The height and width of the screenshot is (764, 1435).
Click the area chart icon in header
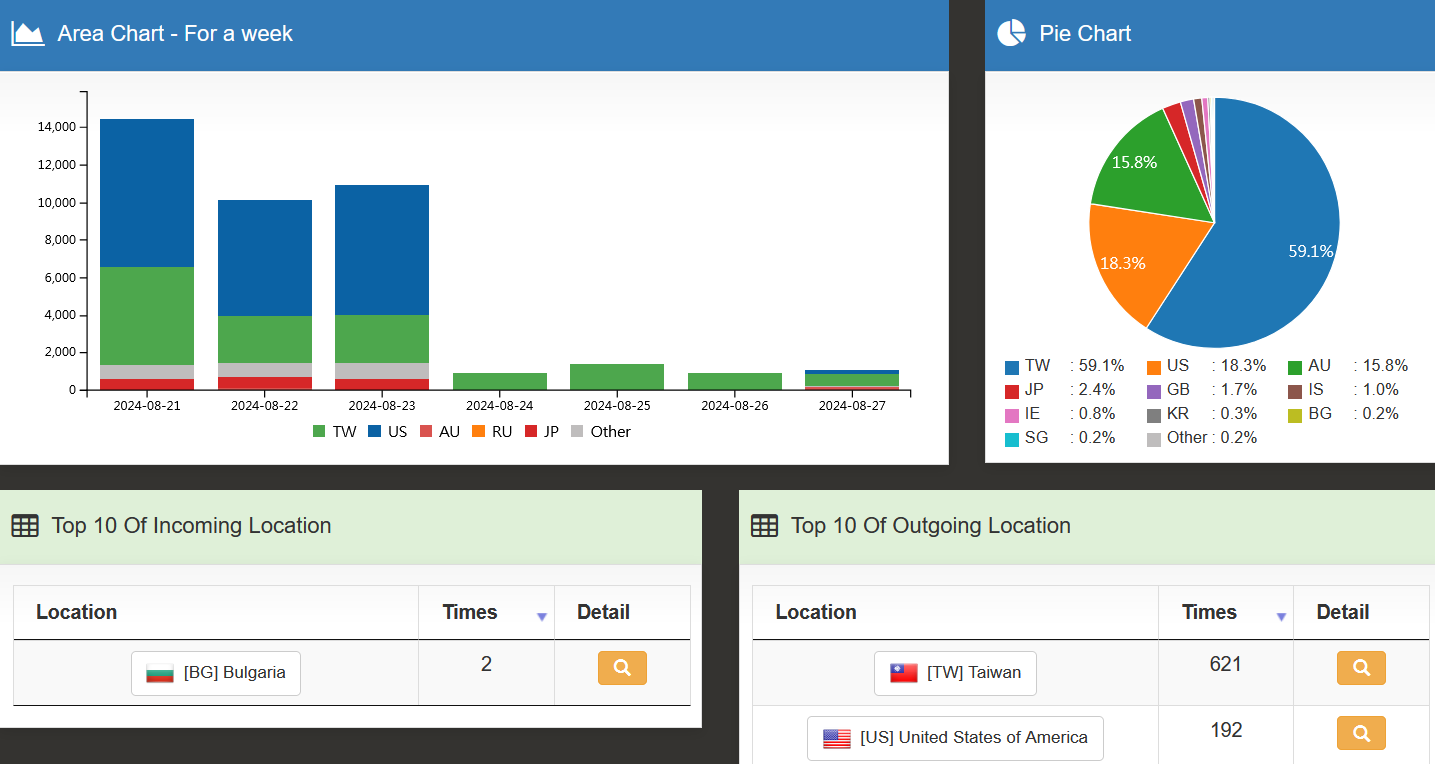click(28, 33)
